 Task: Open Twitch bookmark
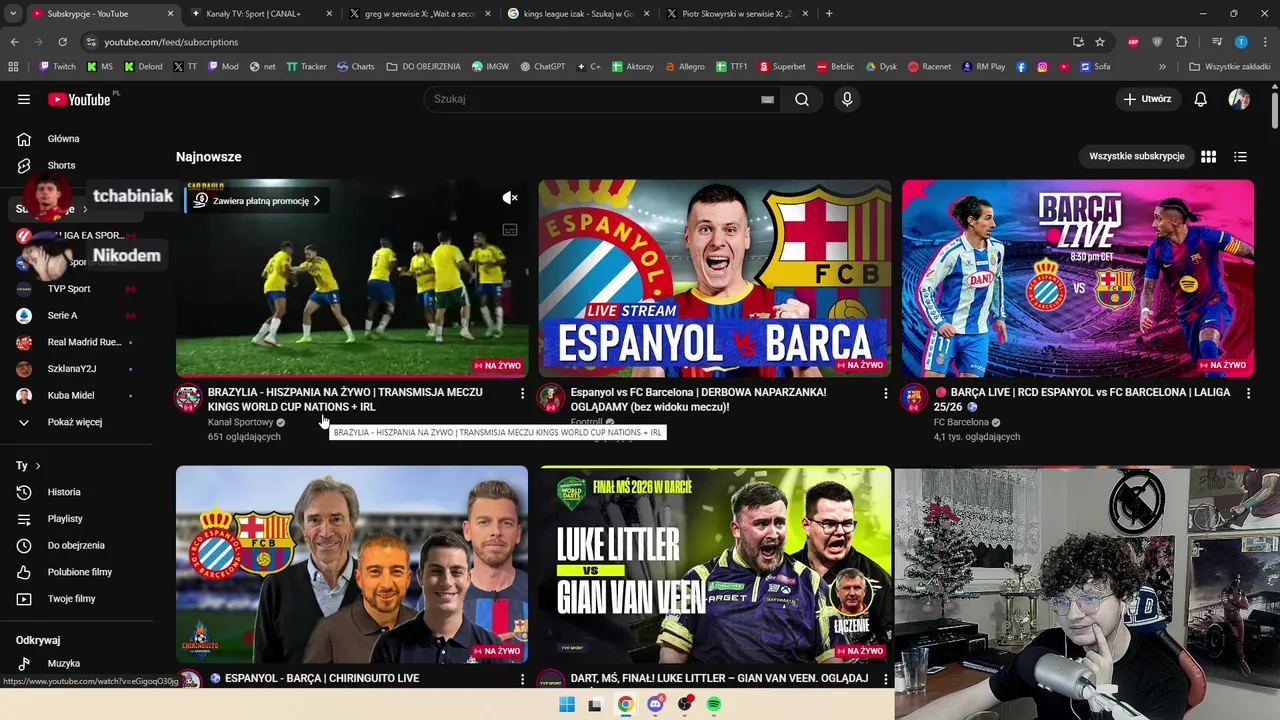pyautogui.click(x=57, y=67)
